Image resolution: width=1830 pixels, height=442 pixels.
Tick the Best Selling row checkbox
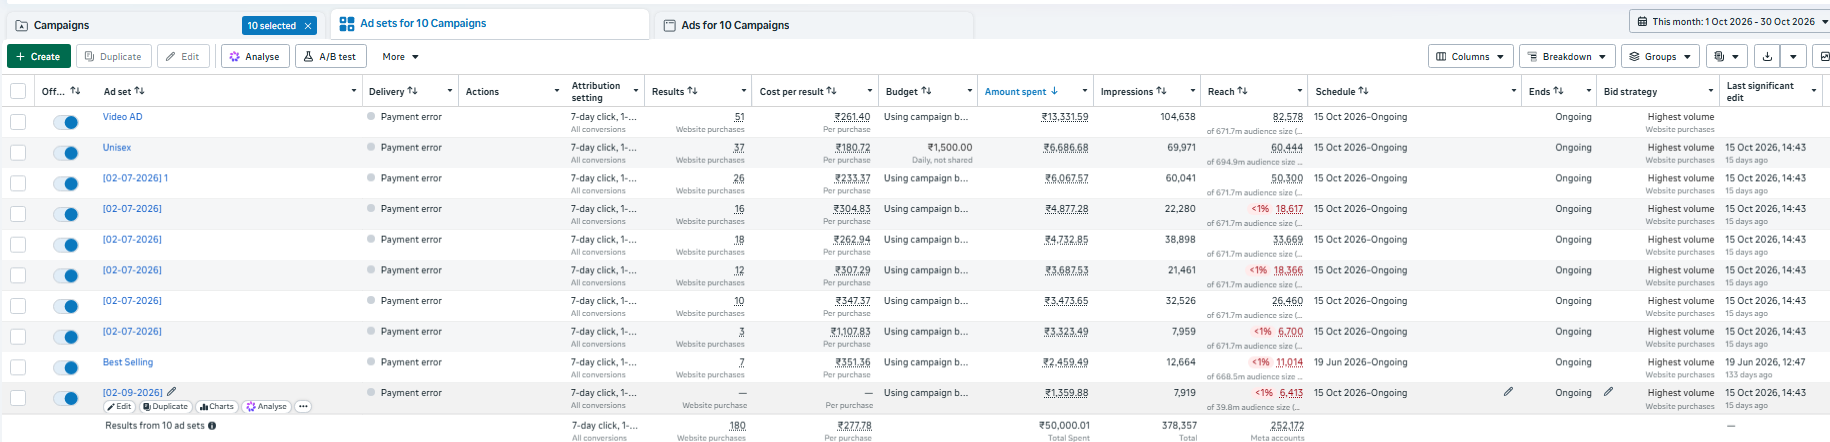tap(18, 367)
